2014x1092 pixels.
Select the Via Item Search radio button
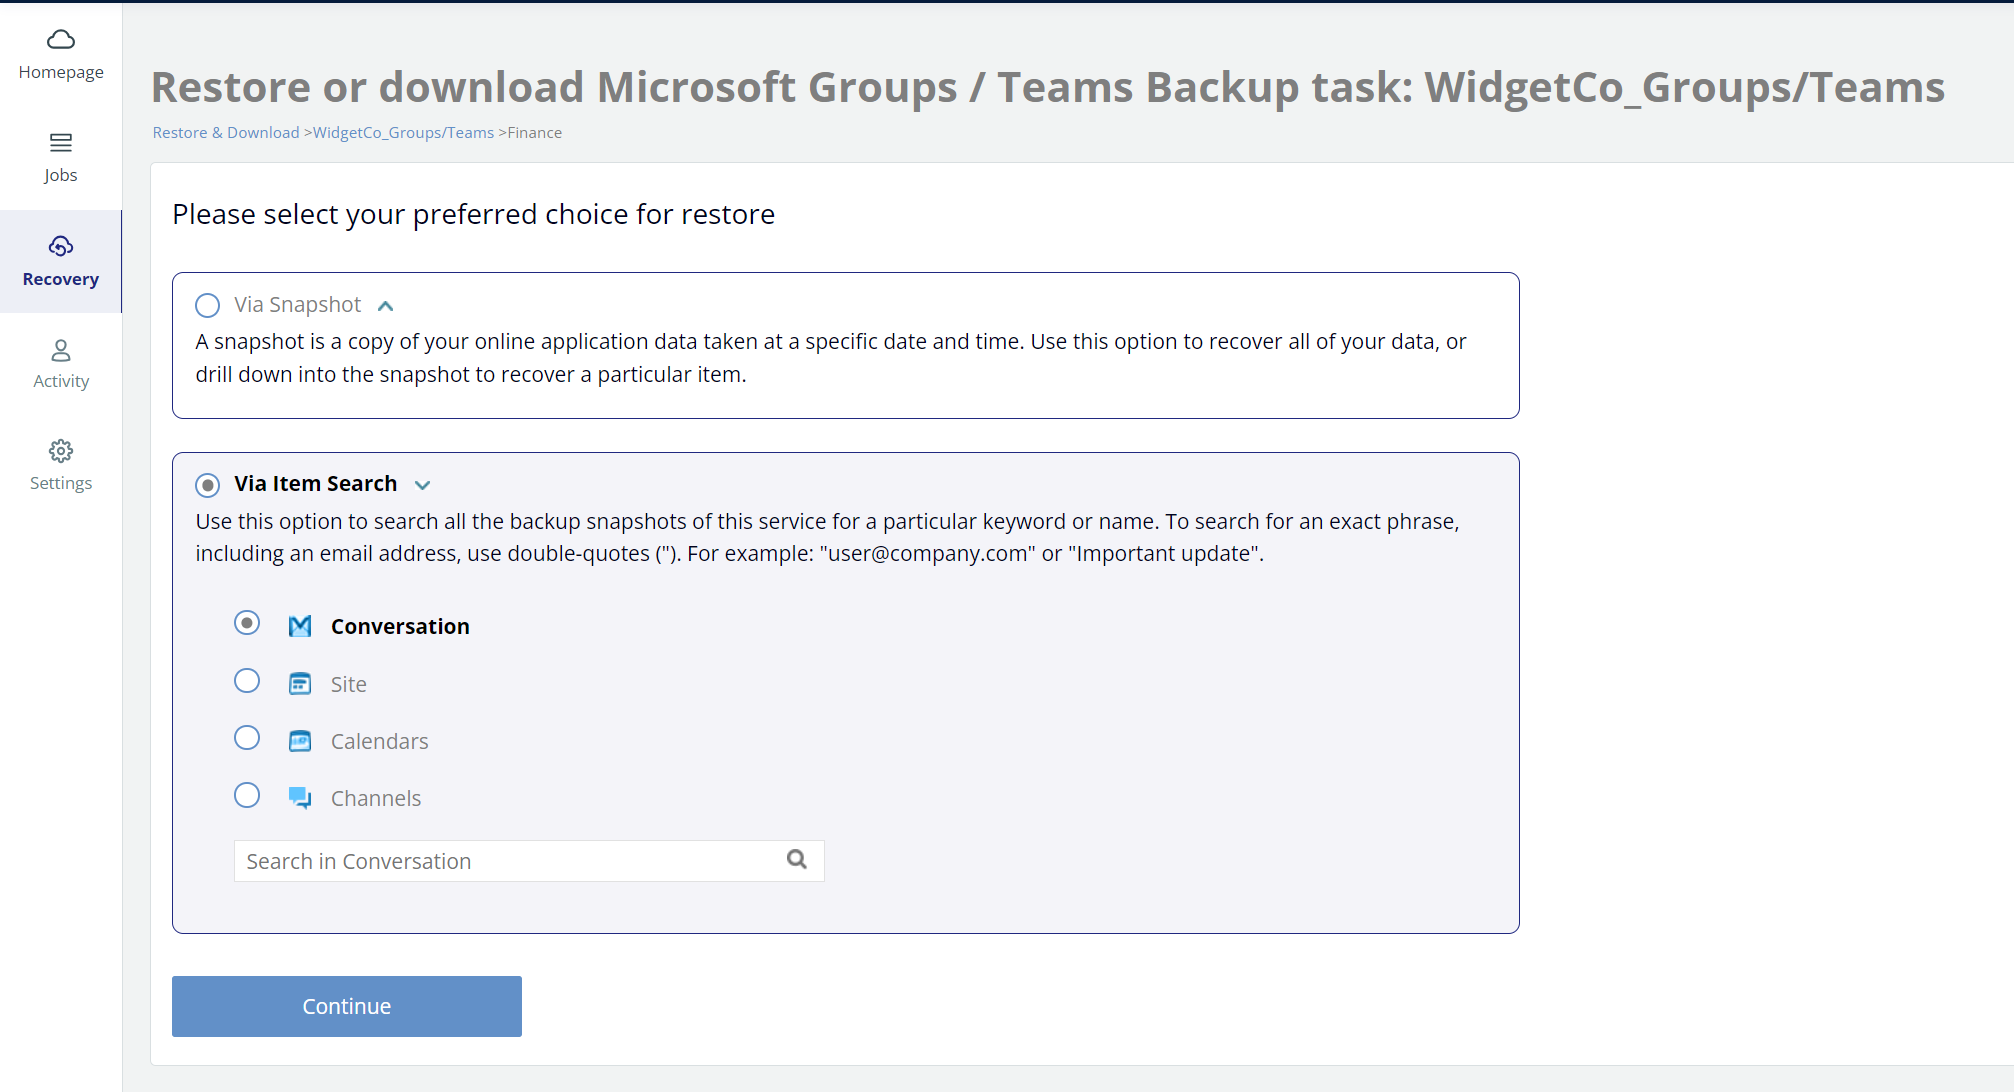coord(207,485)
